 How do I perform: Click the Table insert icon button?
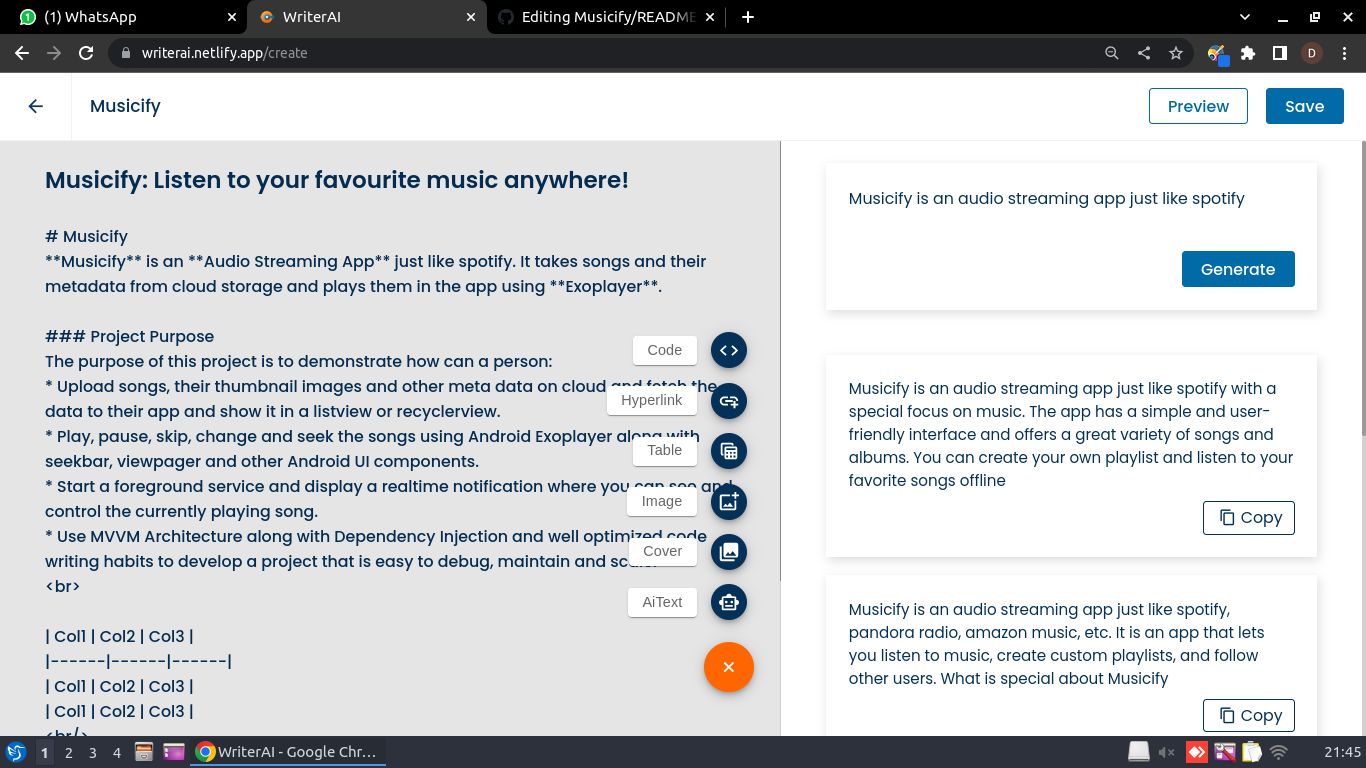pyautogui.click(x=729, y=451)
